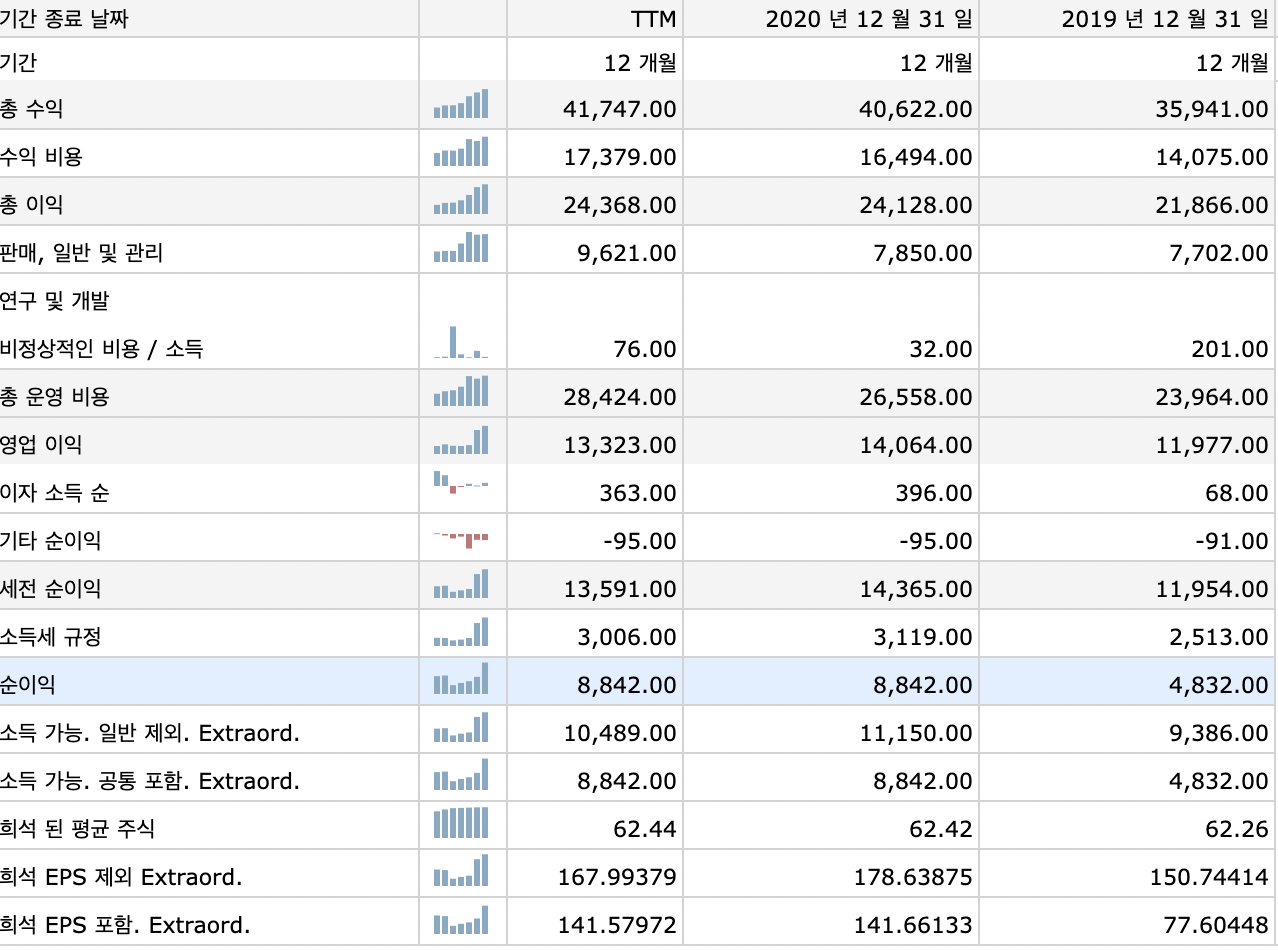Click the 수익 비용 row label
The width and height of the screenshot is (1278, 950).
pos(41,156)
